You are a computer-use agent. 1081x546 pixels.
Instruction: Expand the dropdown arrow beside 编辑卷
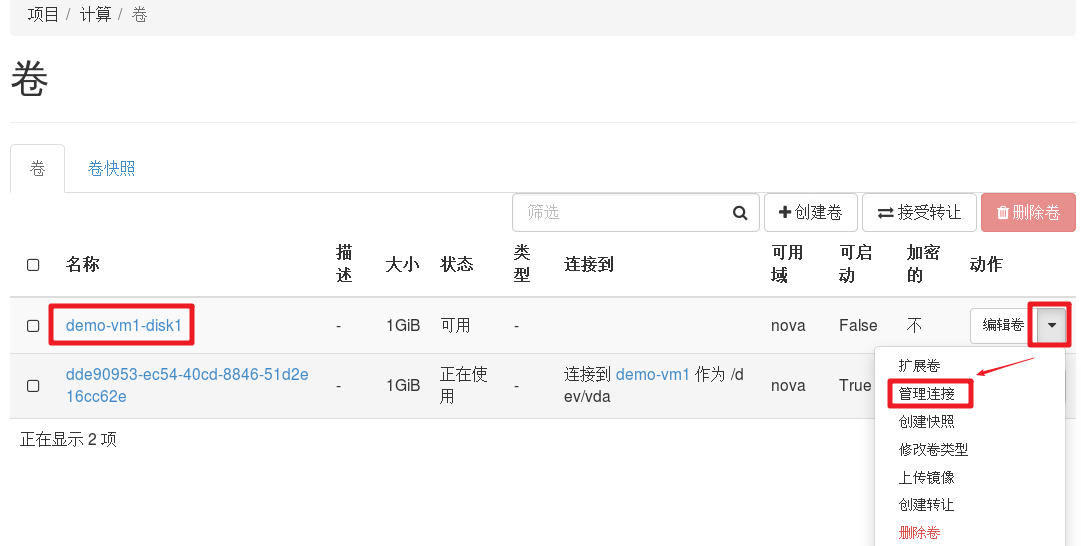1051,325
